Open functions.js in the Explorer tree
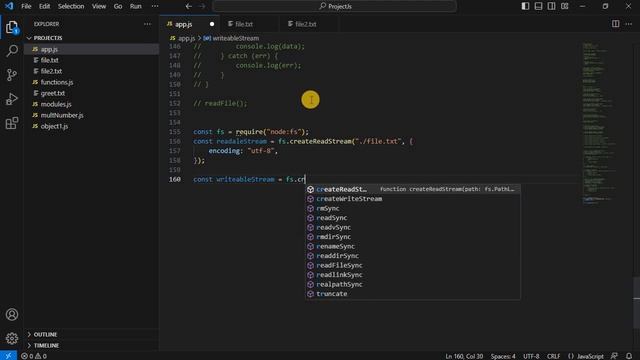Viewport: 640px width, 360px height. click(91, 82)
